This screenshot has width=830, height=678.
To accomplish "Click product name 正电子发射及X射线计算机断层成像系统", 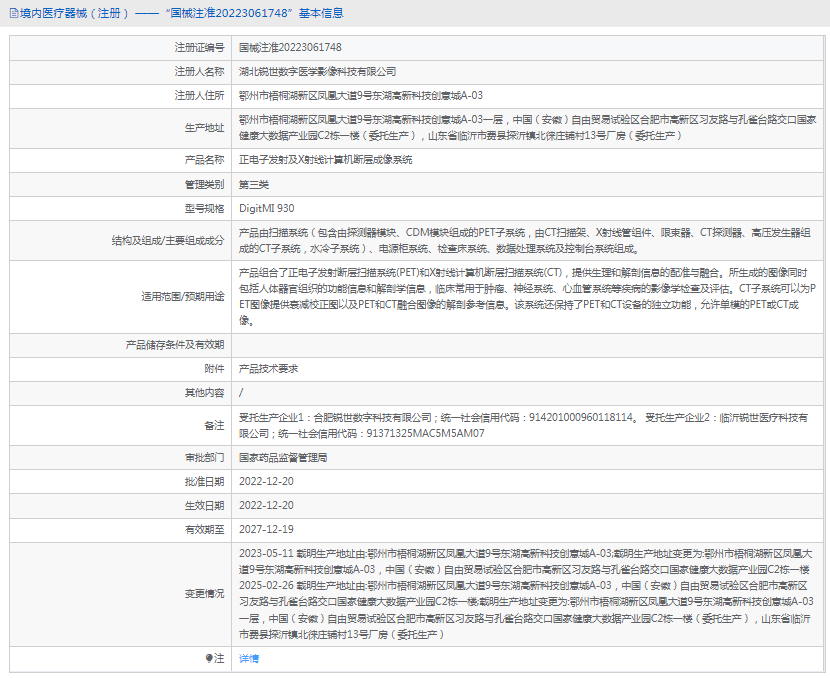I will [325, 160].
